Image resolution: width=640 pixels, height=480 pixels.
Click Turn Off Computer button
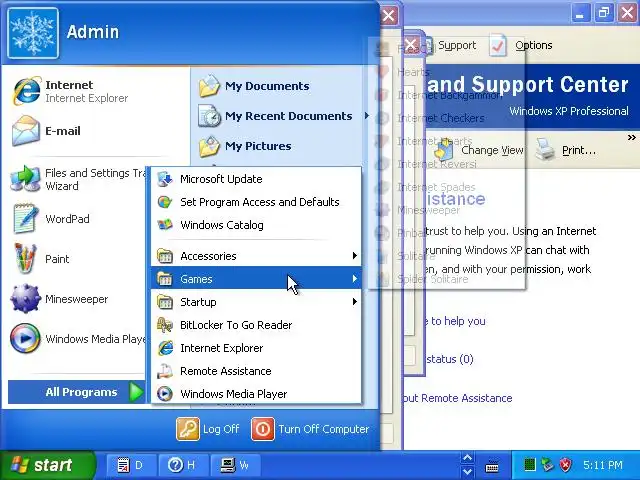tap(310, 429)
